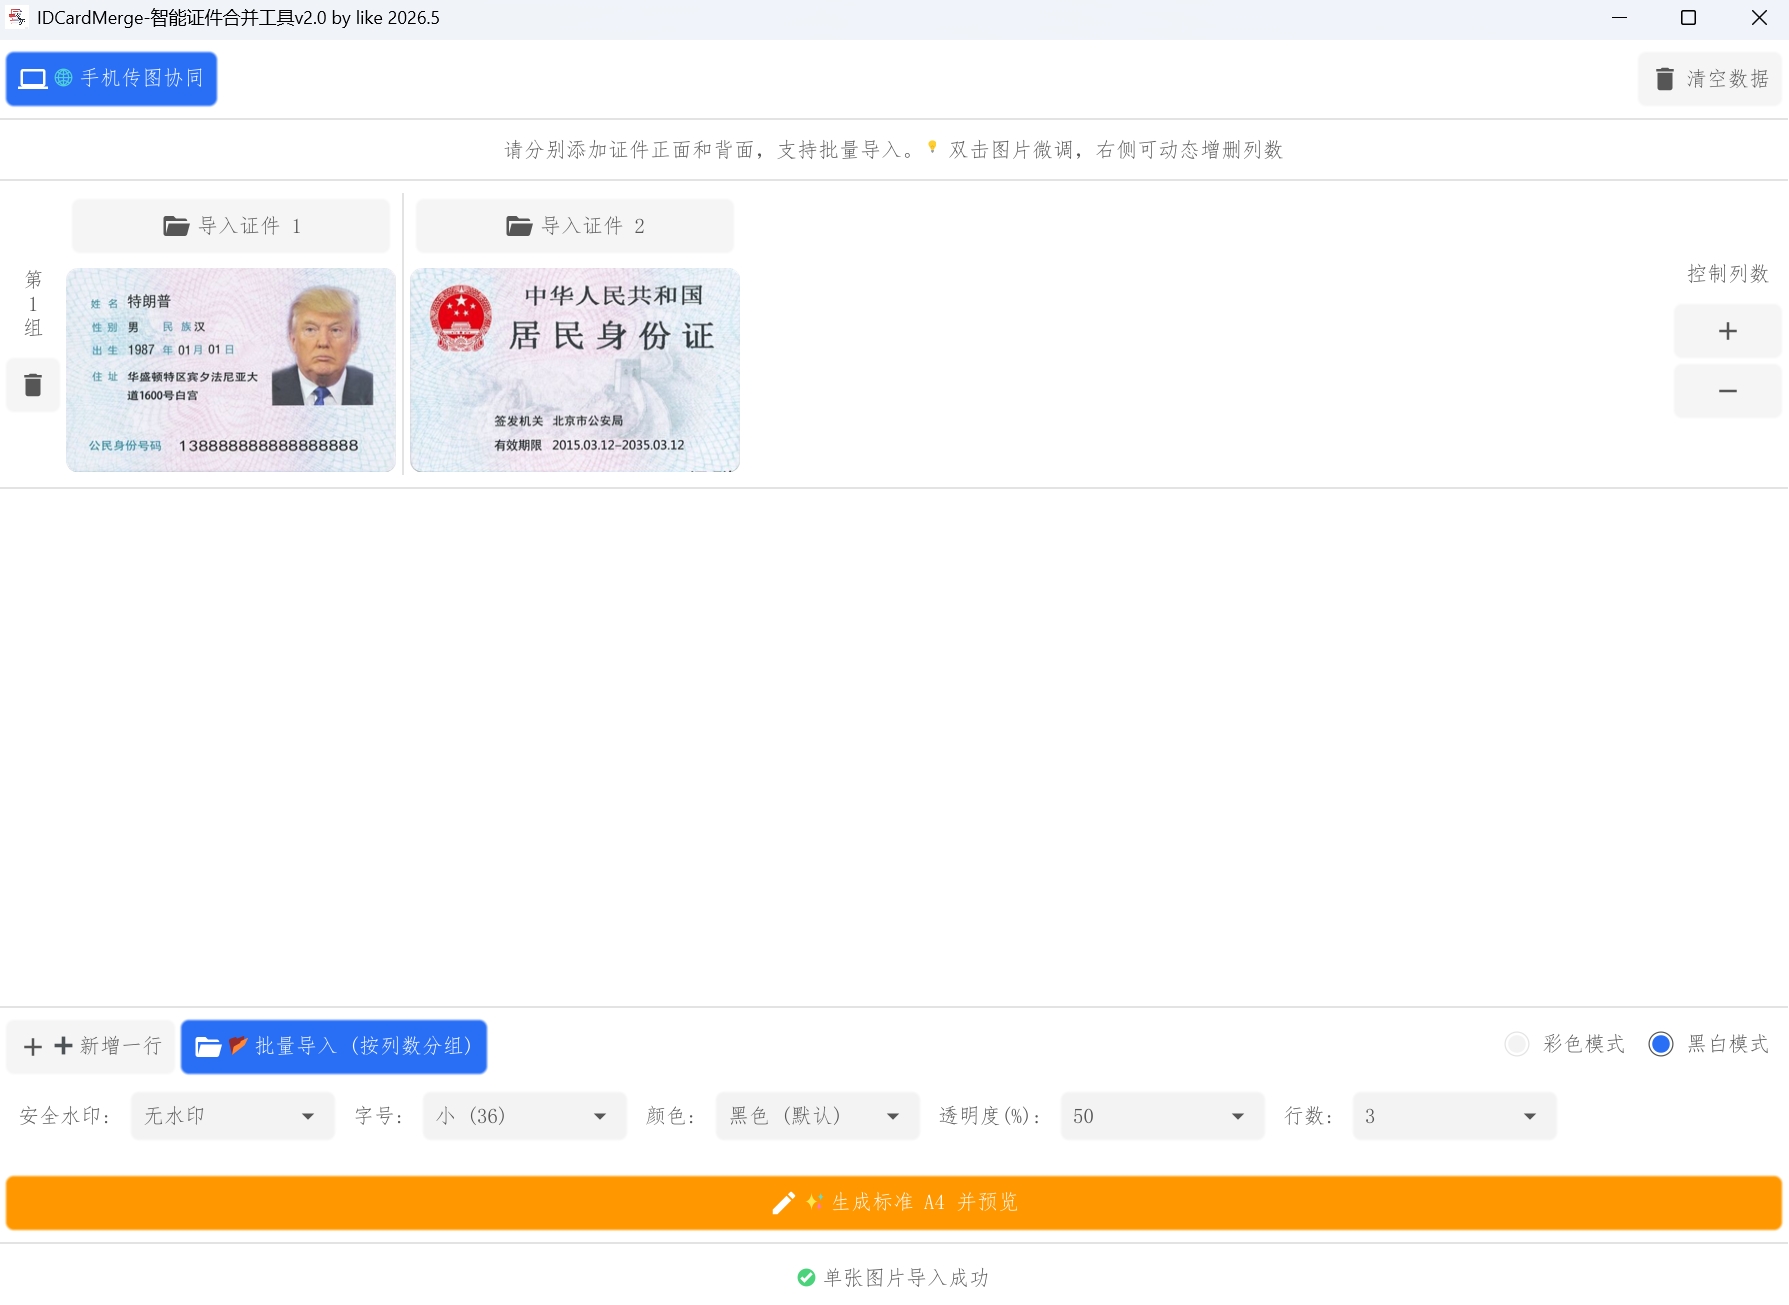
Task: Remove a column with the minus button
Action: (1728, 391)
